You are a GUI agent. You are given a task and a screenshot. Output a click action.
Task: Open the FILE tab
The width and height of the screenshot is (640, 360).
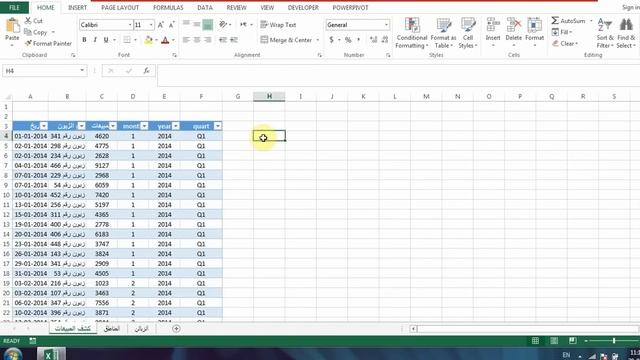(x=14, y=8)
